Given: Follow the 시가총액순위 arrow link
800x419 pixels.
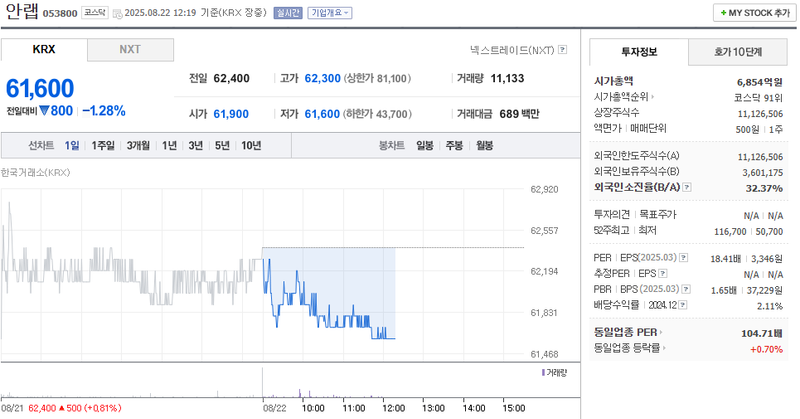Looking at the screenshot, I should (653, 96).
